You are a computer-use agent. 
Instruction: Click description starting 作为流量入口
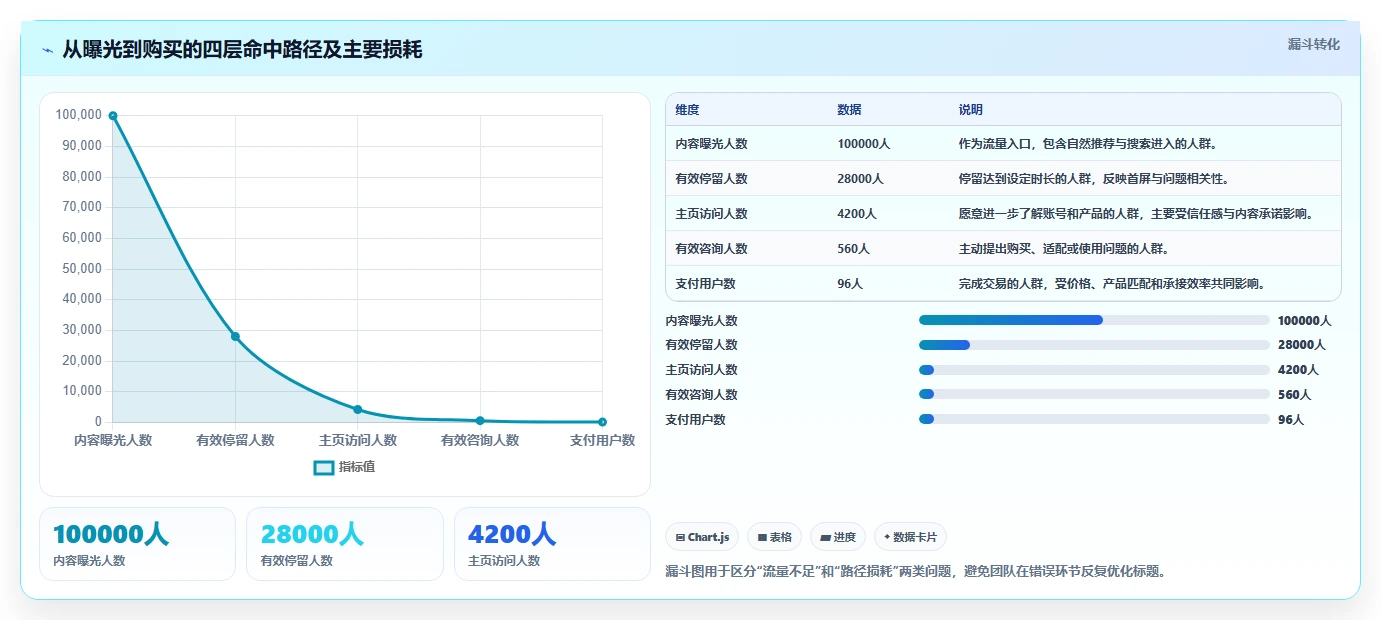coord(1087,144)
